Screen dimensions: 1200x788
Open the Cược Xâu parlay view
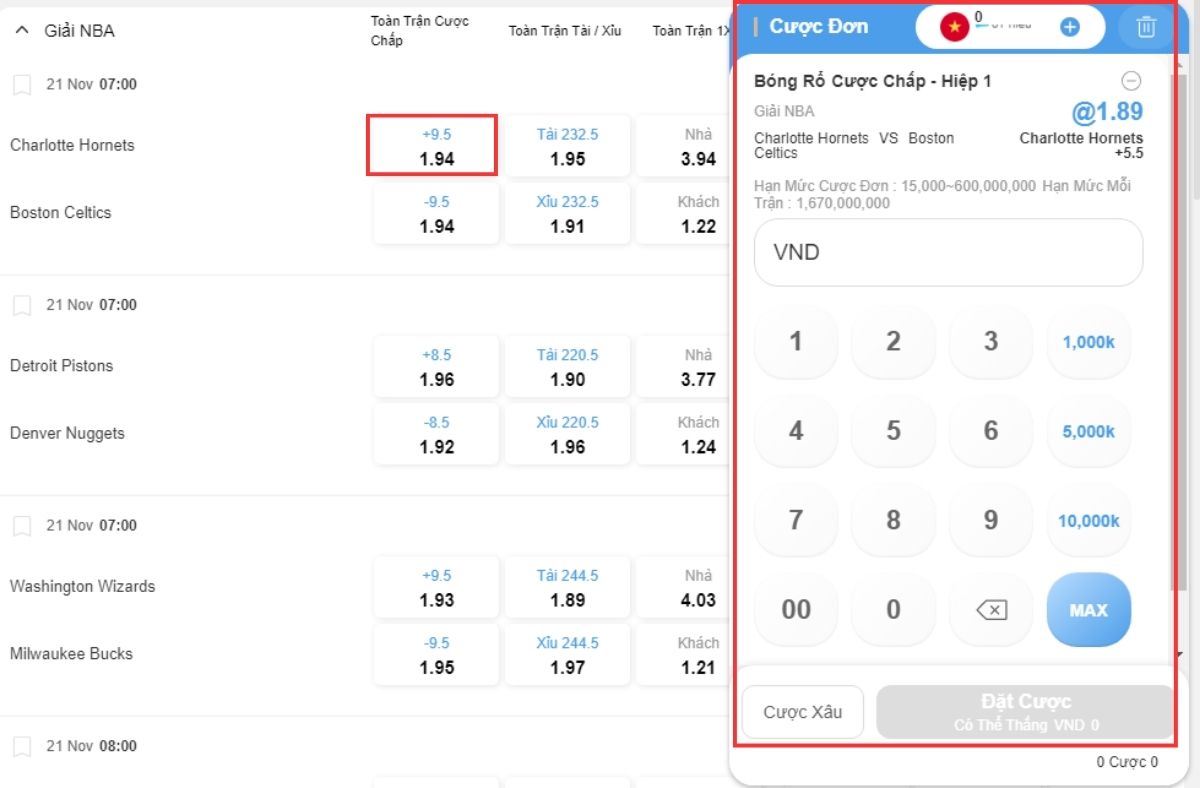tap(802, 711)
